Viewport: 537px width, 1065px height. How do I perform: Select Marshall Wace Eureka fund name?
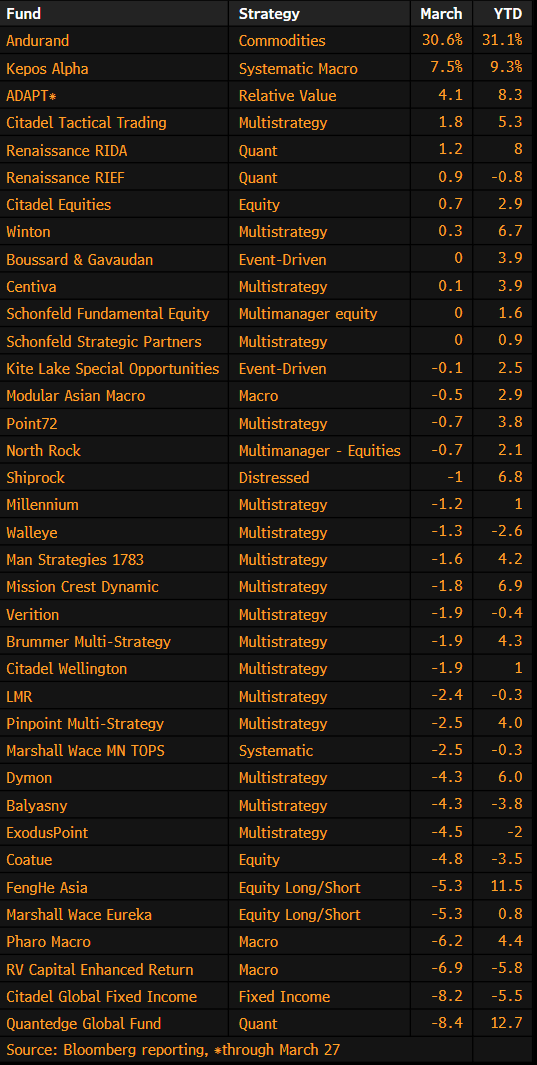[79, 915]
